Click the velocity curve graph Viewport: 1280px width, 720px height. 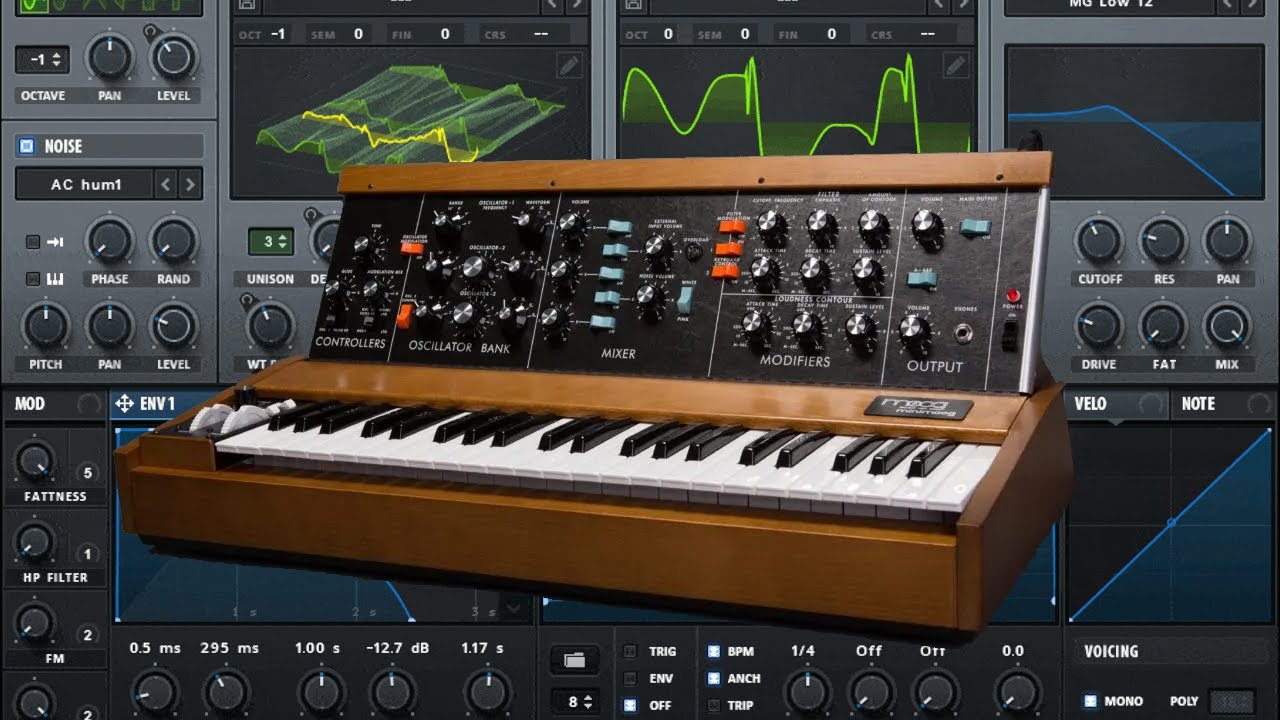coord(1170,523)
